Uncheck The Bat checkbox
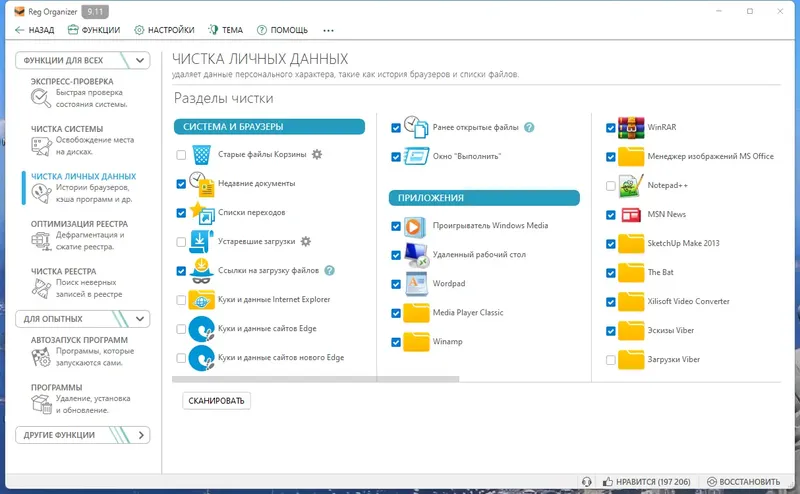This screenshot has width=800, height=494. pos(611,273)
